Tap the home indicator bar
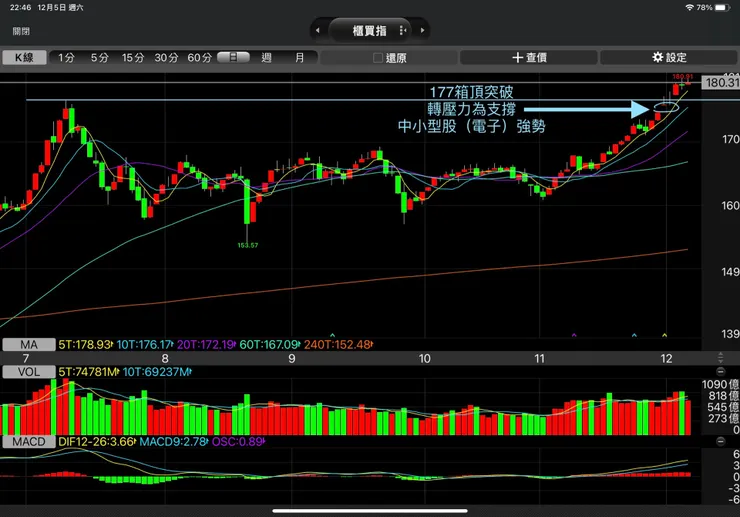The image size is (740, 517). pos(370,511)
